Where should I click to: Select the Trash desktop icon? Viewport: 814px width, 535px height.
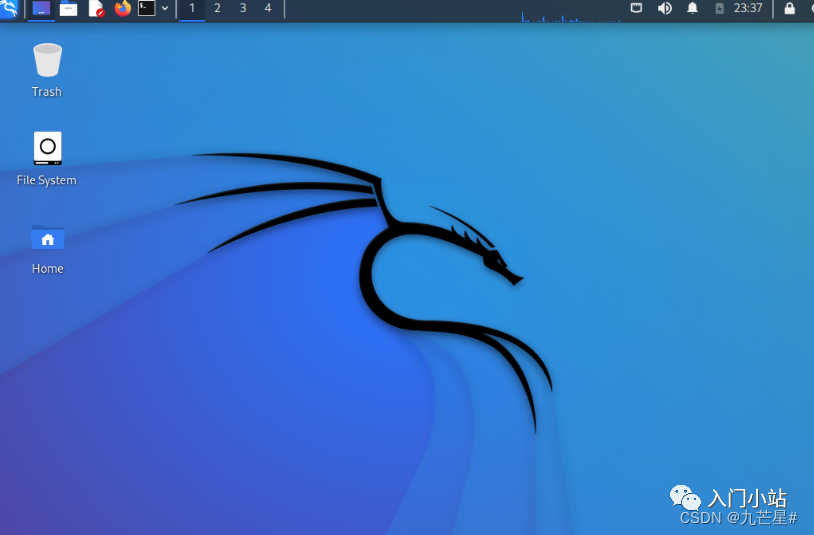point(47,61)
